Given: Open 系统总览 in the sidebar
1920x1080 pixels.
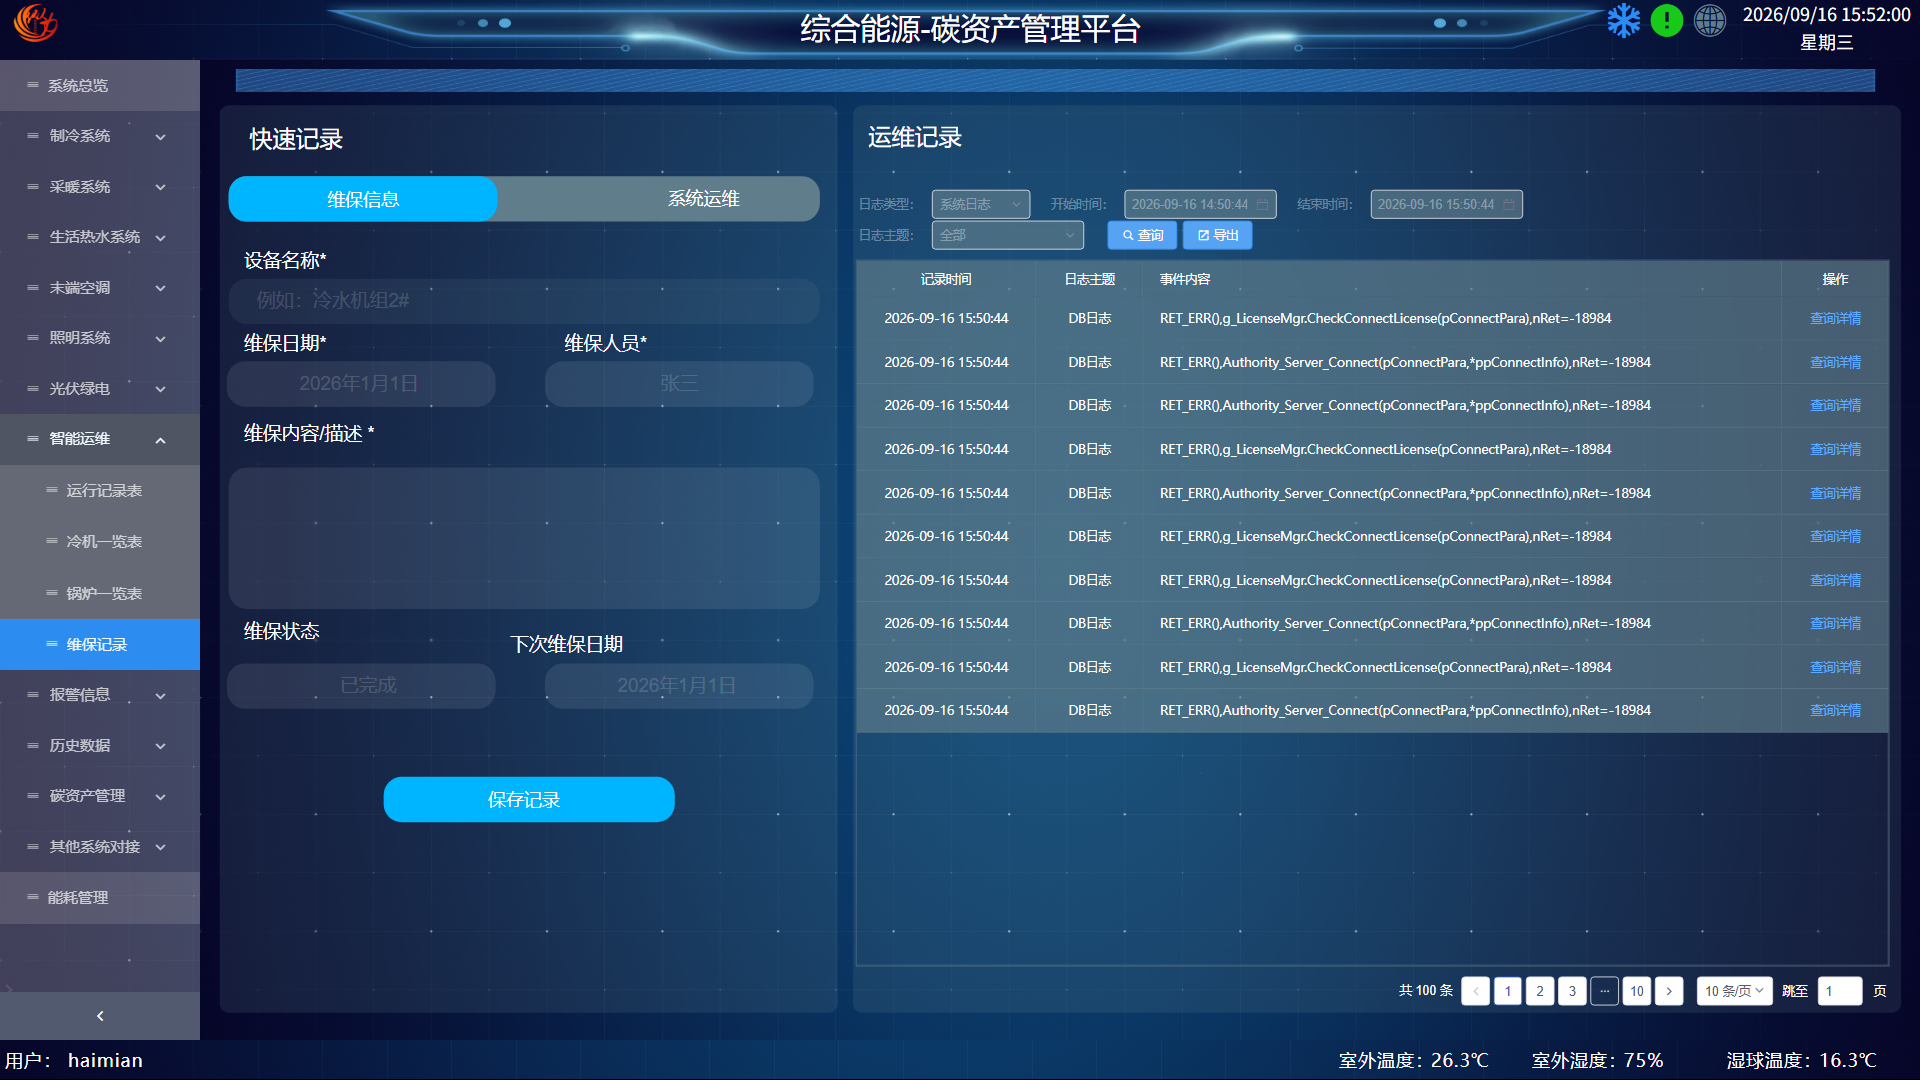Looking at the screenshot, I should 100,86.
